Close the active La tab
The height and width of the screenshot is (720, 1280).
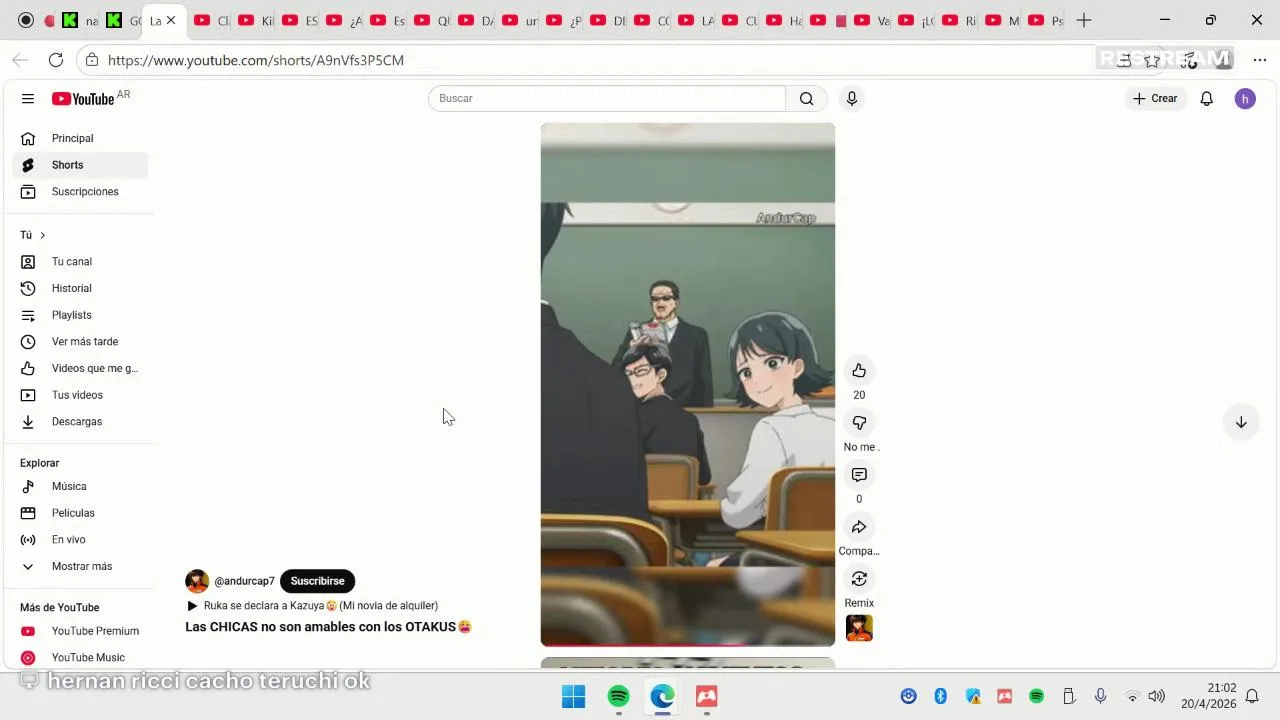pyautogui.click(x=171, y=20)
